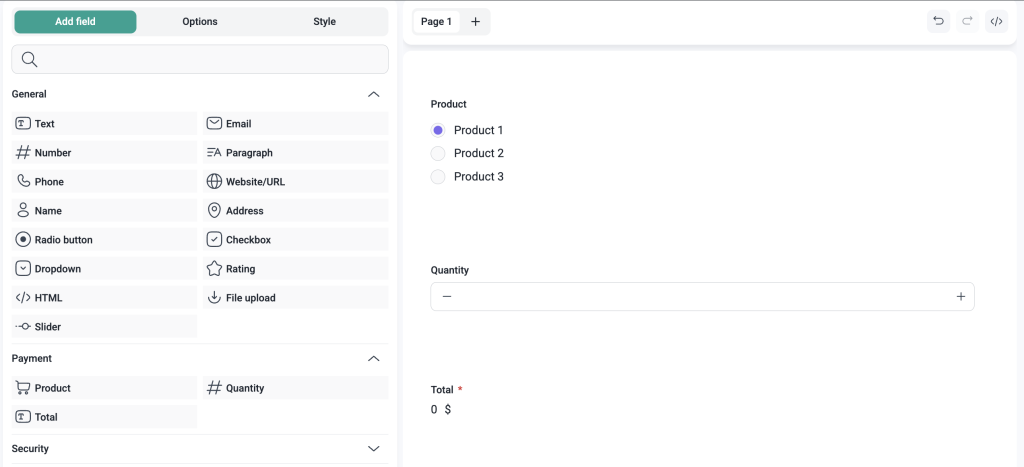This screenshot has height=467, width=1024.
Task: Add a Text field from General
Action: (x=104, y=123)
